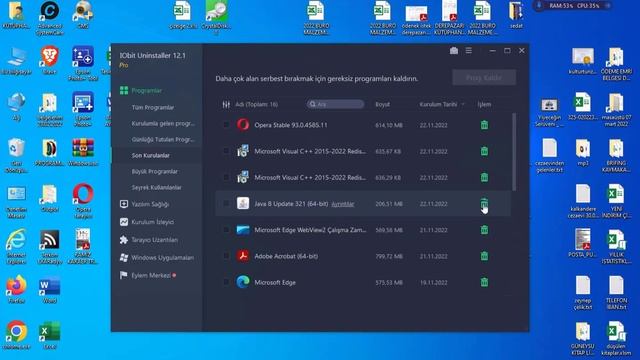Open Günlüğü Tutulan Programlar in the sidebar
640x360 pixels.
point(163,139)
